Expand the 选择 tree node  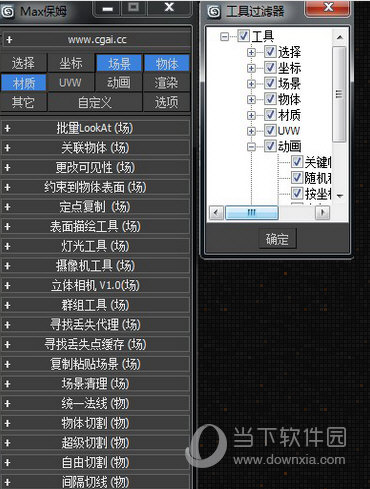[x=252, y=52]
